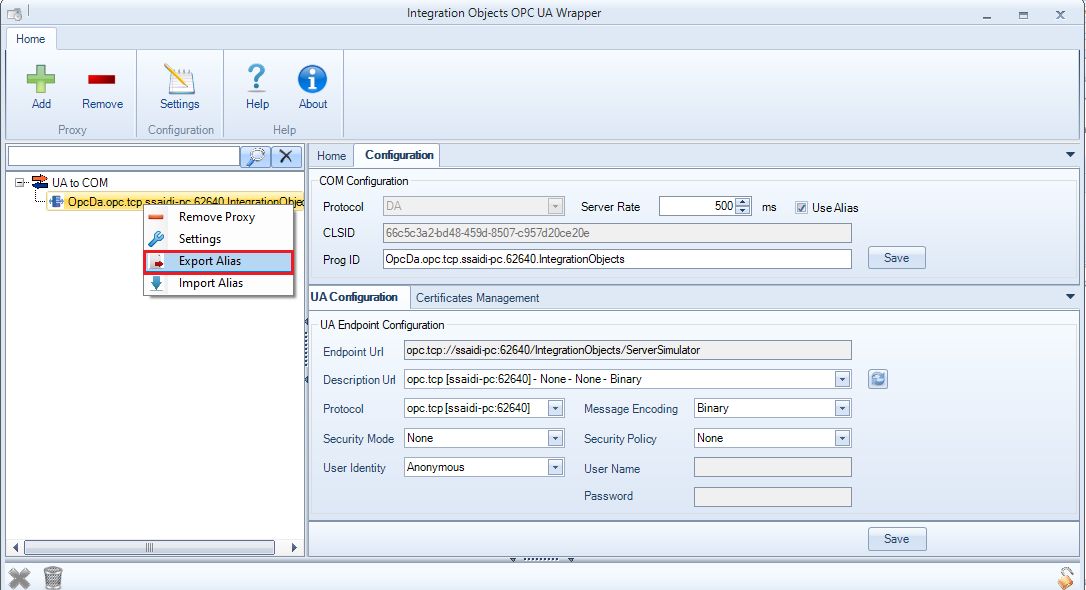Toggle the Use Alias checkbox
This screenshot has width=1086, height=590.
[801, 207]
